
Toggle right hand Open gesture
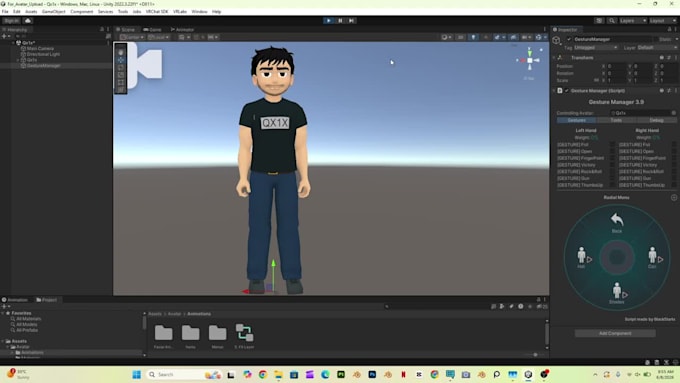tap(674, 151)
